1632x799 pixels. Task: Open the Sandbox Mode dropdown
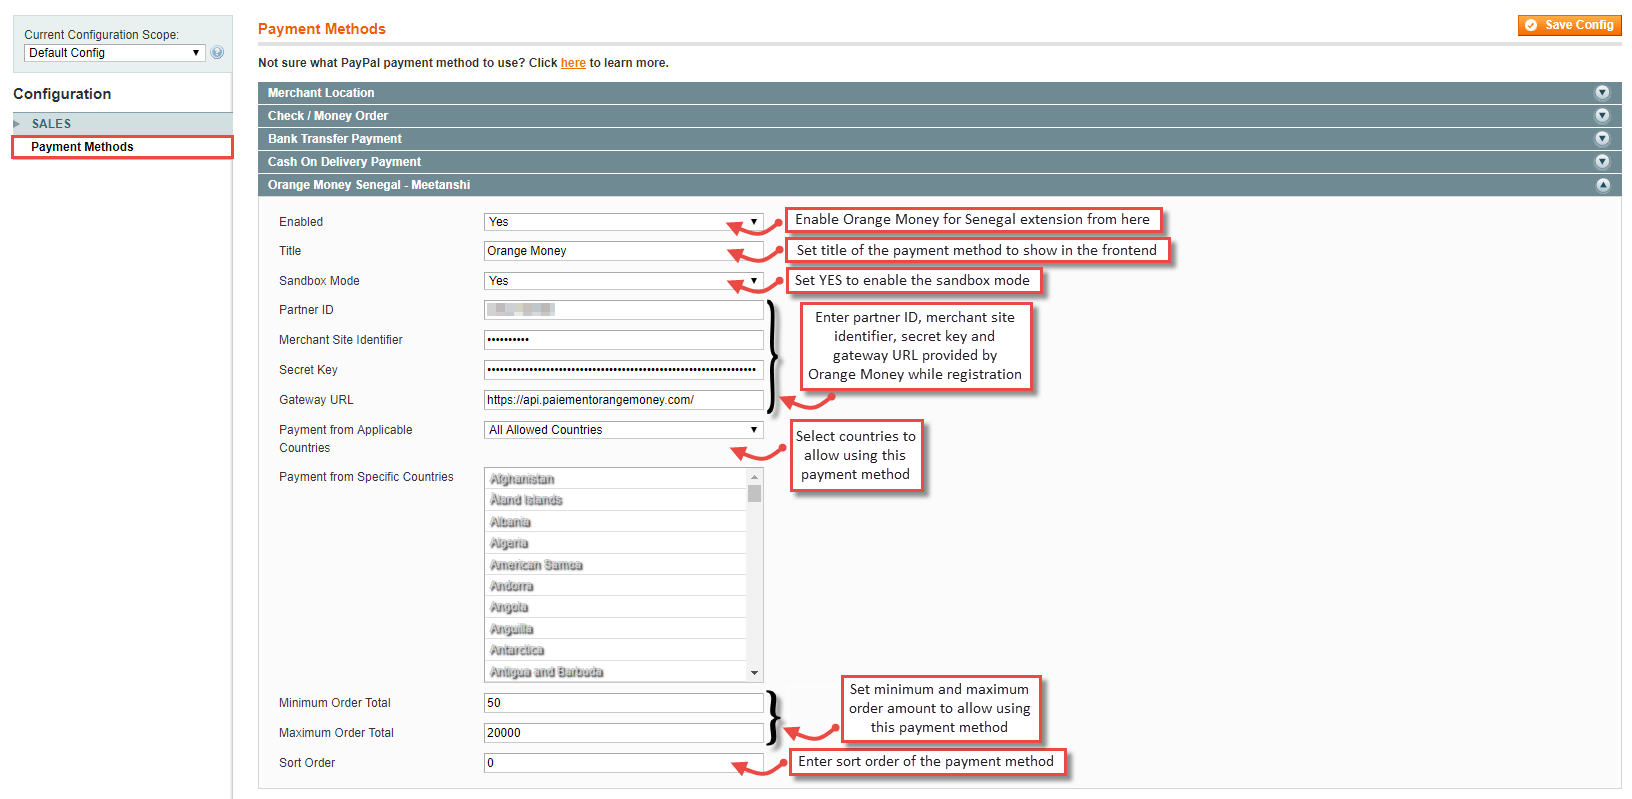click(624, 281)
